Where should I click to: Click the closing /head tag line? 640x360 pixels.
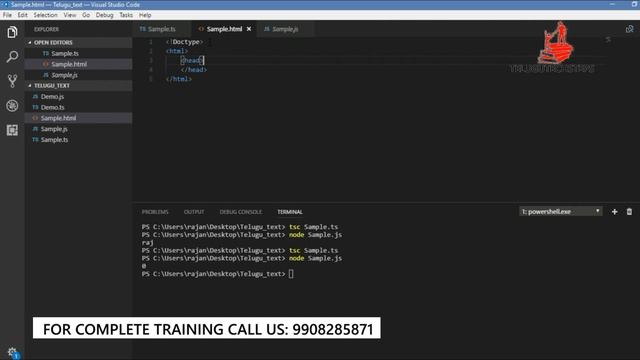[x=194, y=70]
